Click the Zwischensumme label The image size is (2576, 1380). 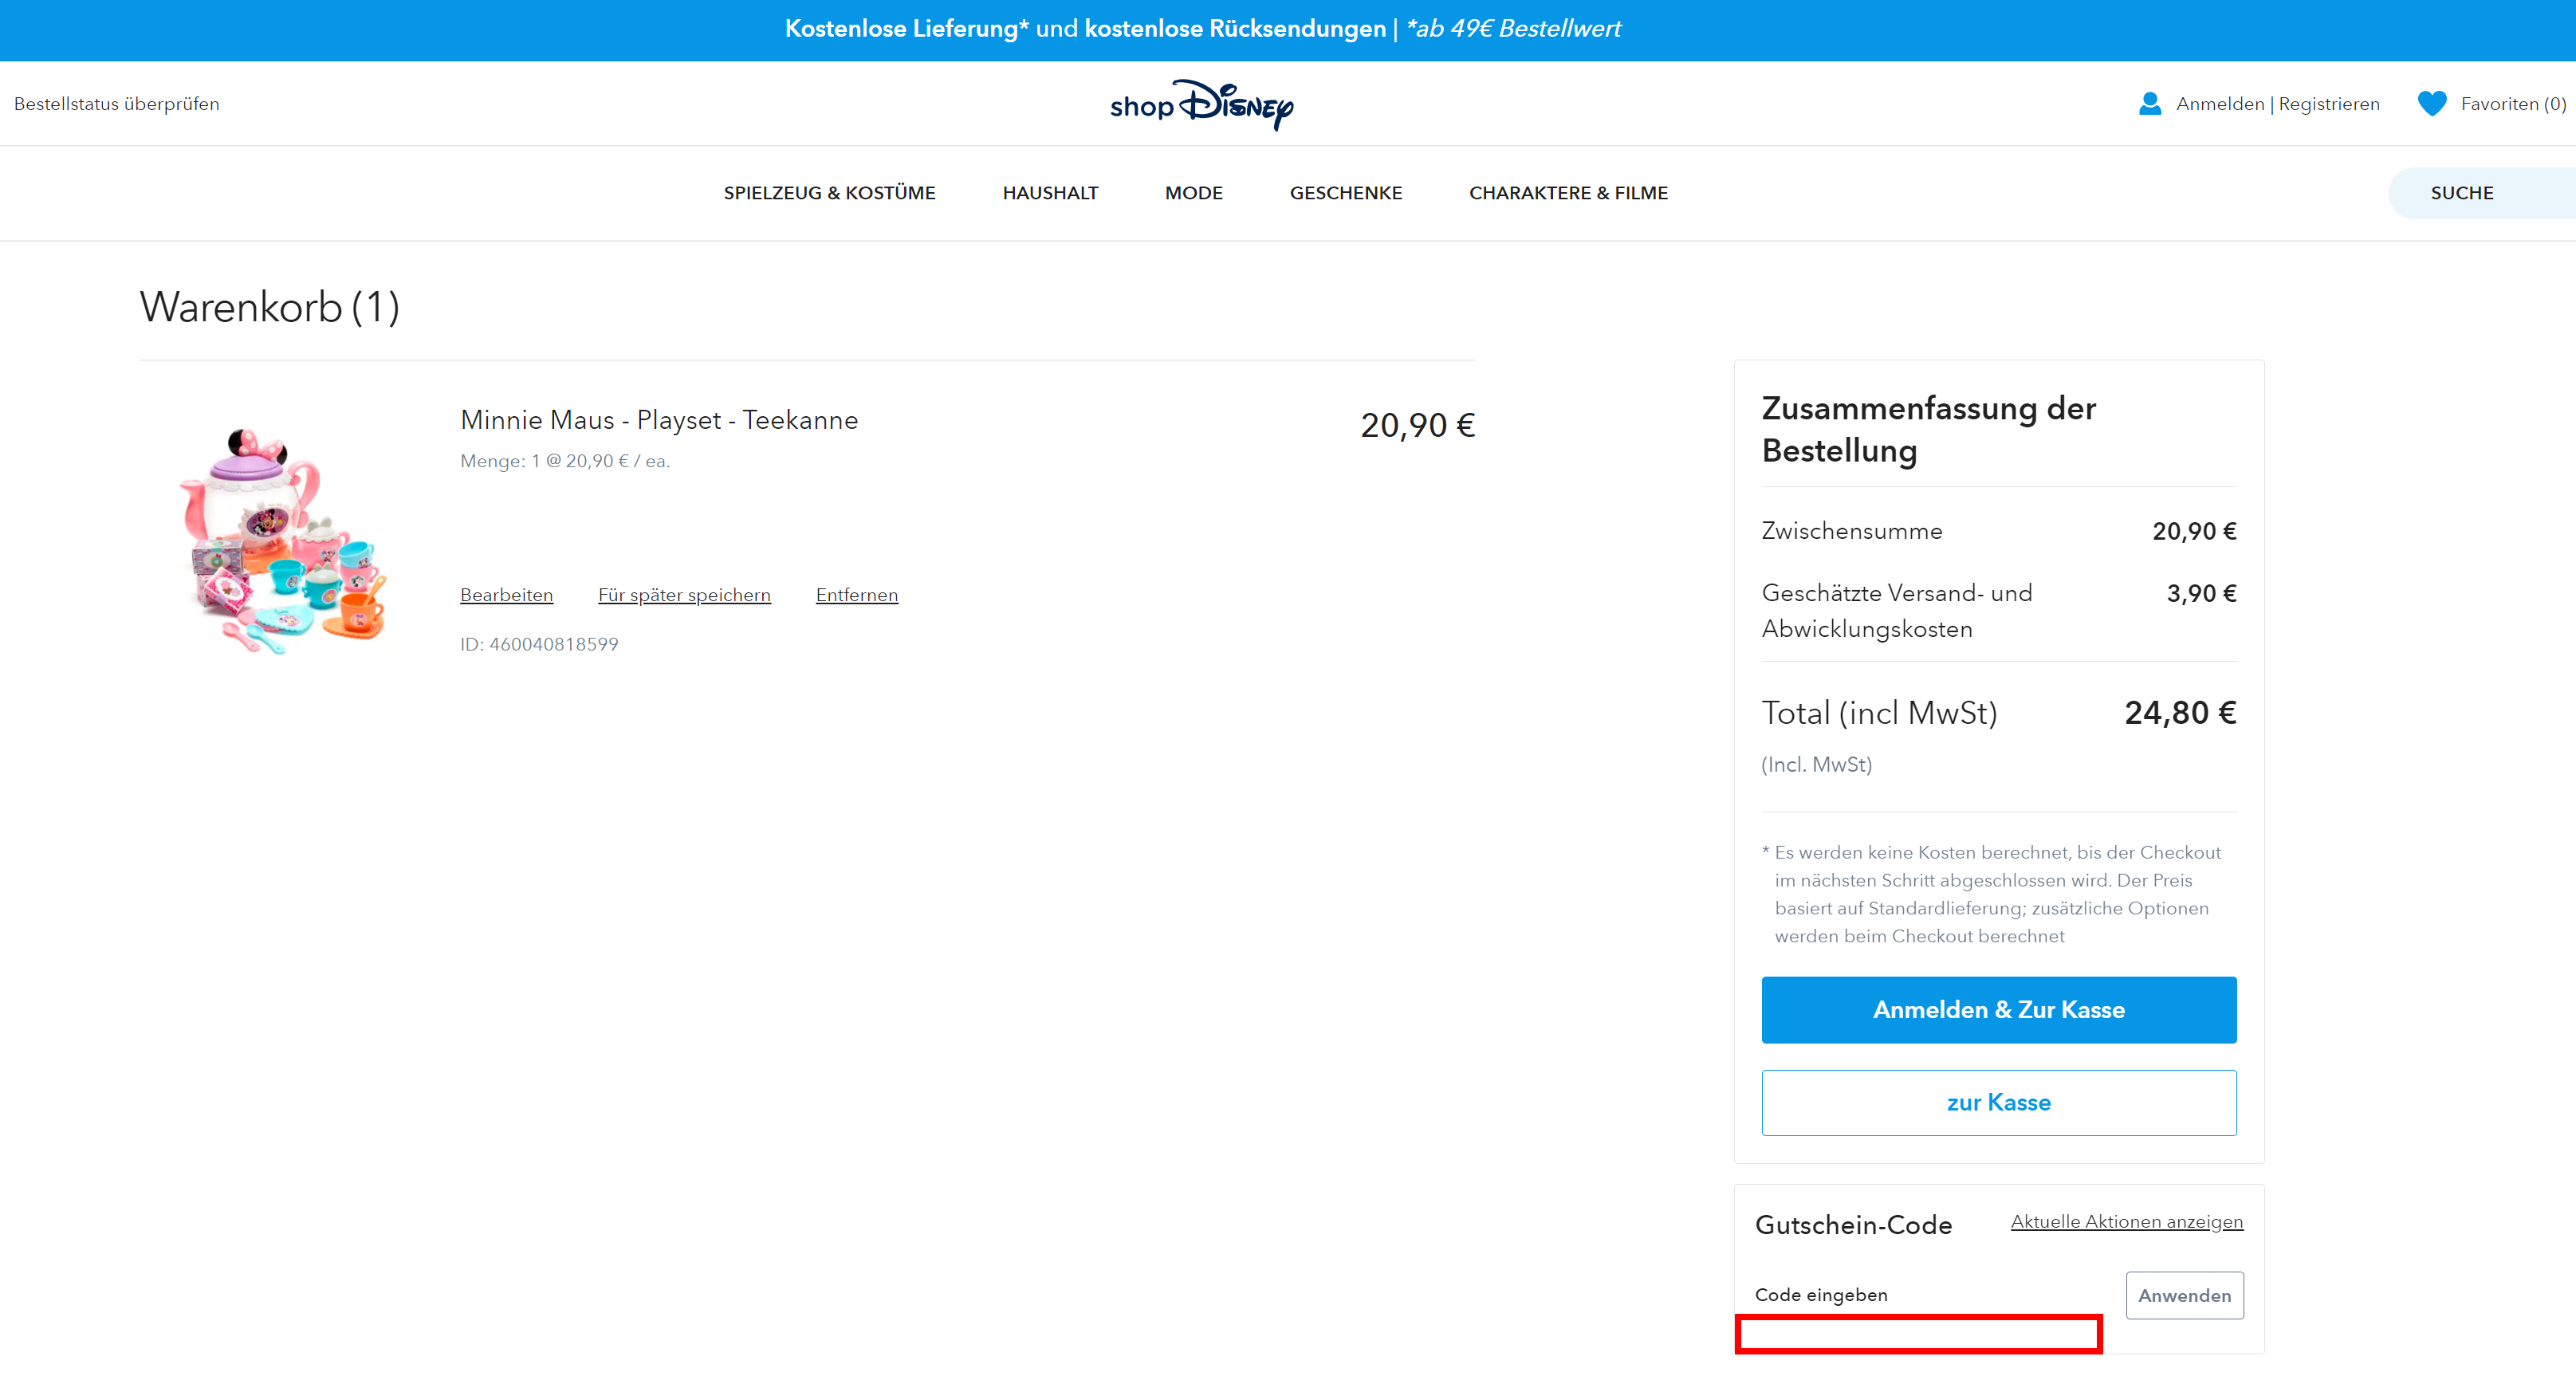pos(1851,531)
